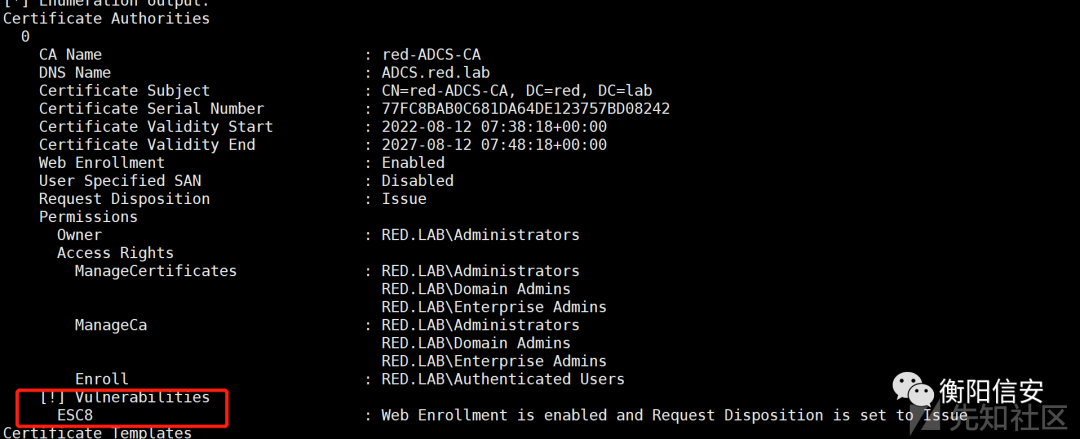Click the Certificate Serial Number value

coord(526,108)
